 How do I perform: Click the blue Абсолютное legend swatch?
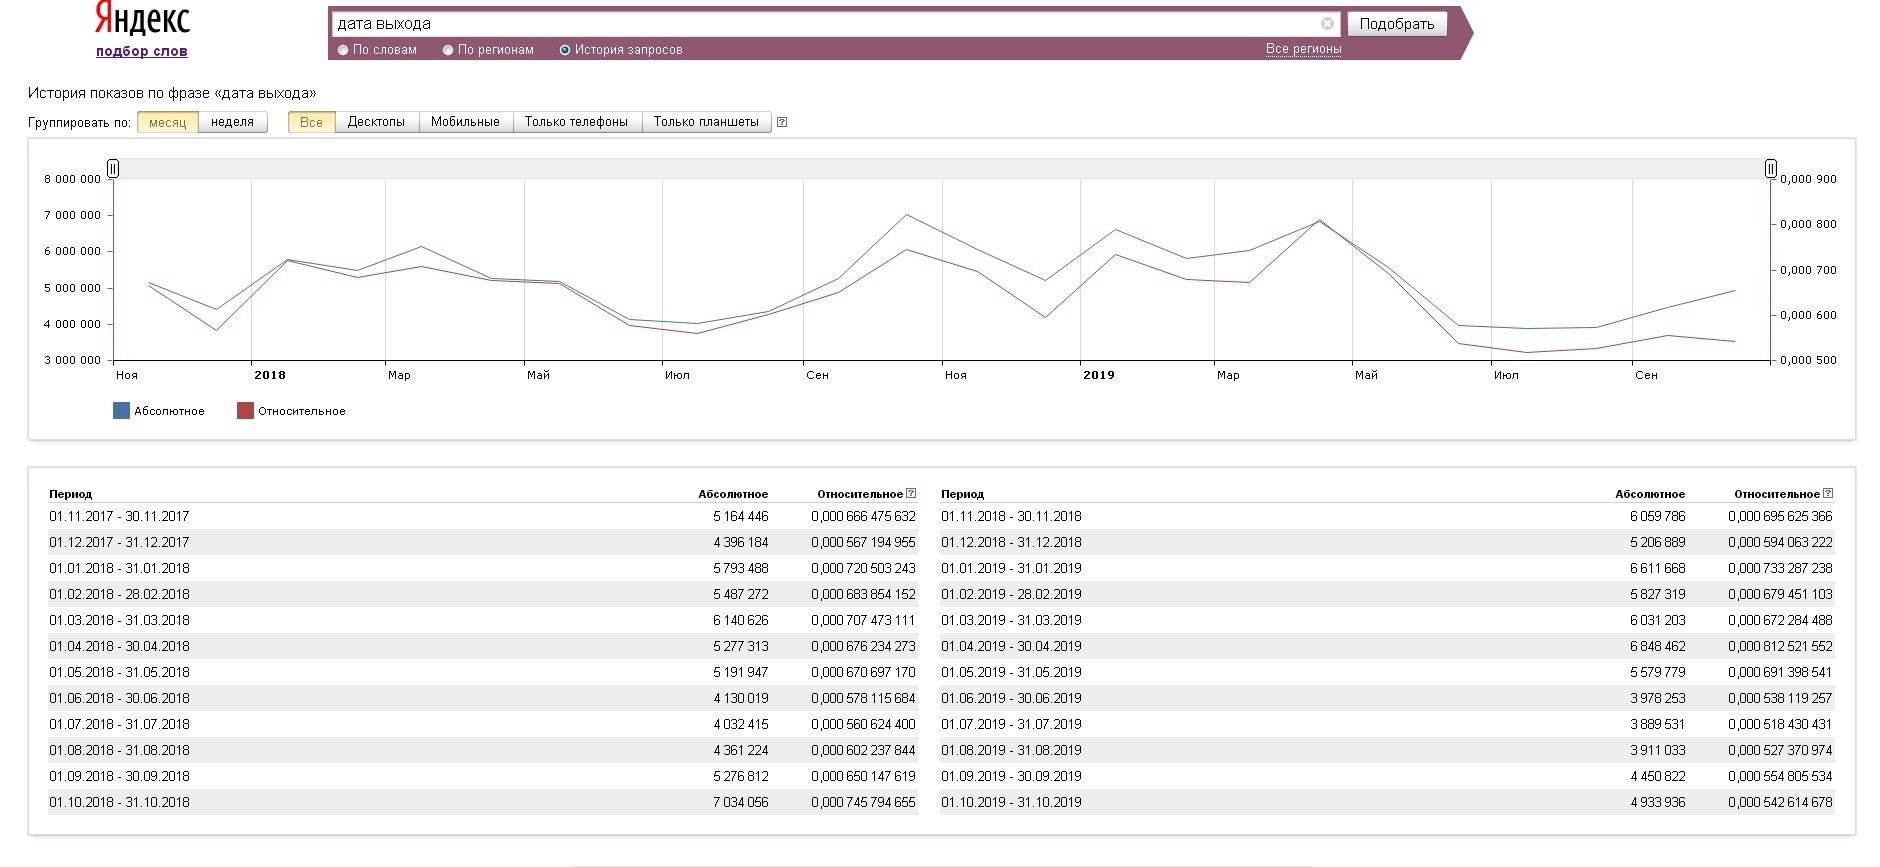(x=121, y=411)
